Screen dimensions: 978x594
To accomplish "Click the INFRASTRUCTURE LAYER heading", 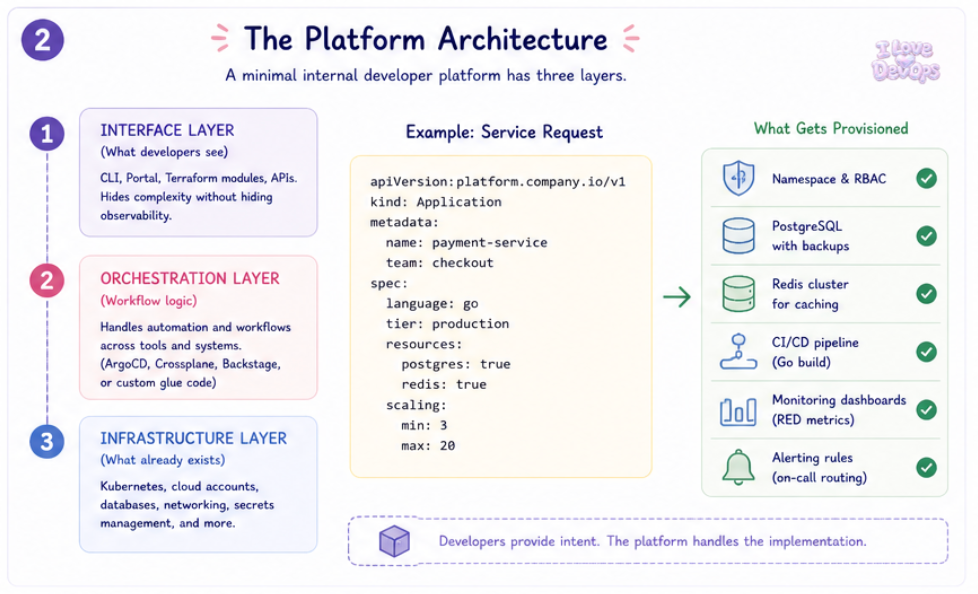I will (193, 438).
